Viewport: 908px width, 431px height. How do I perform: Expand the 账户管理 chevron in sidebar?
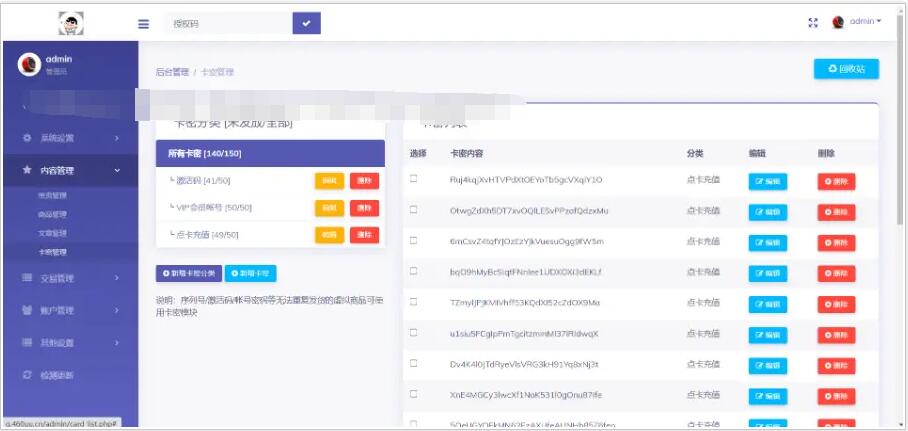[x=116, y=311]
